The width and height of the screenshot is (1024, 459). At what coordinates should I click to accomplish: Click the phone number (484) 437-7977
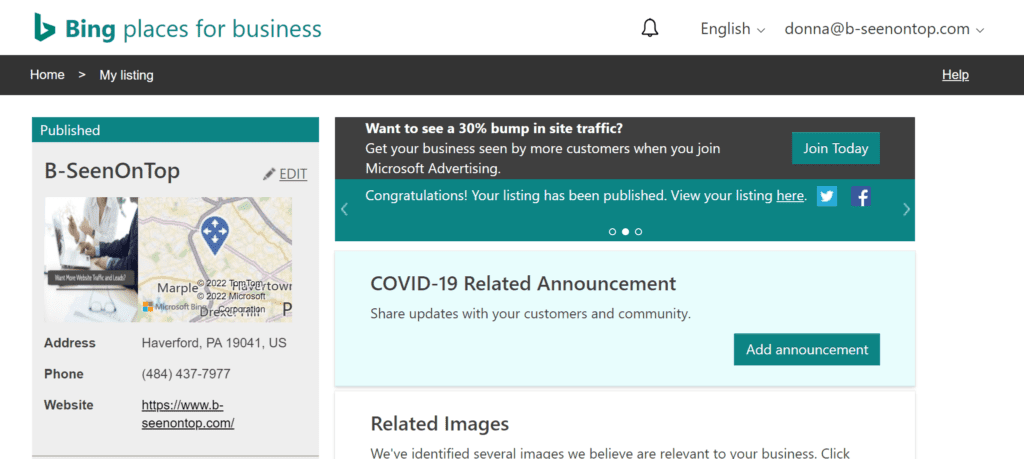(186, 374)
